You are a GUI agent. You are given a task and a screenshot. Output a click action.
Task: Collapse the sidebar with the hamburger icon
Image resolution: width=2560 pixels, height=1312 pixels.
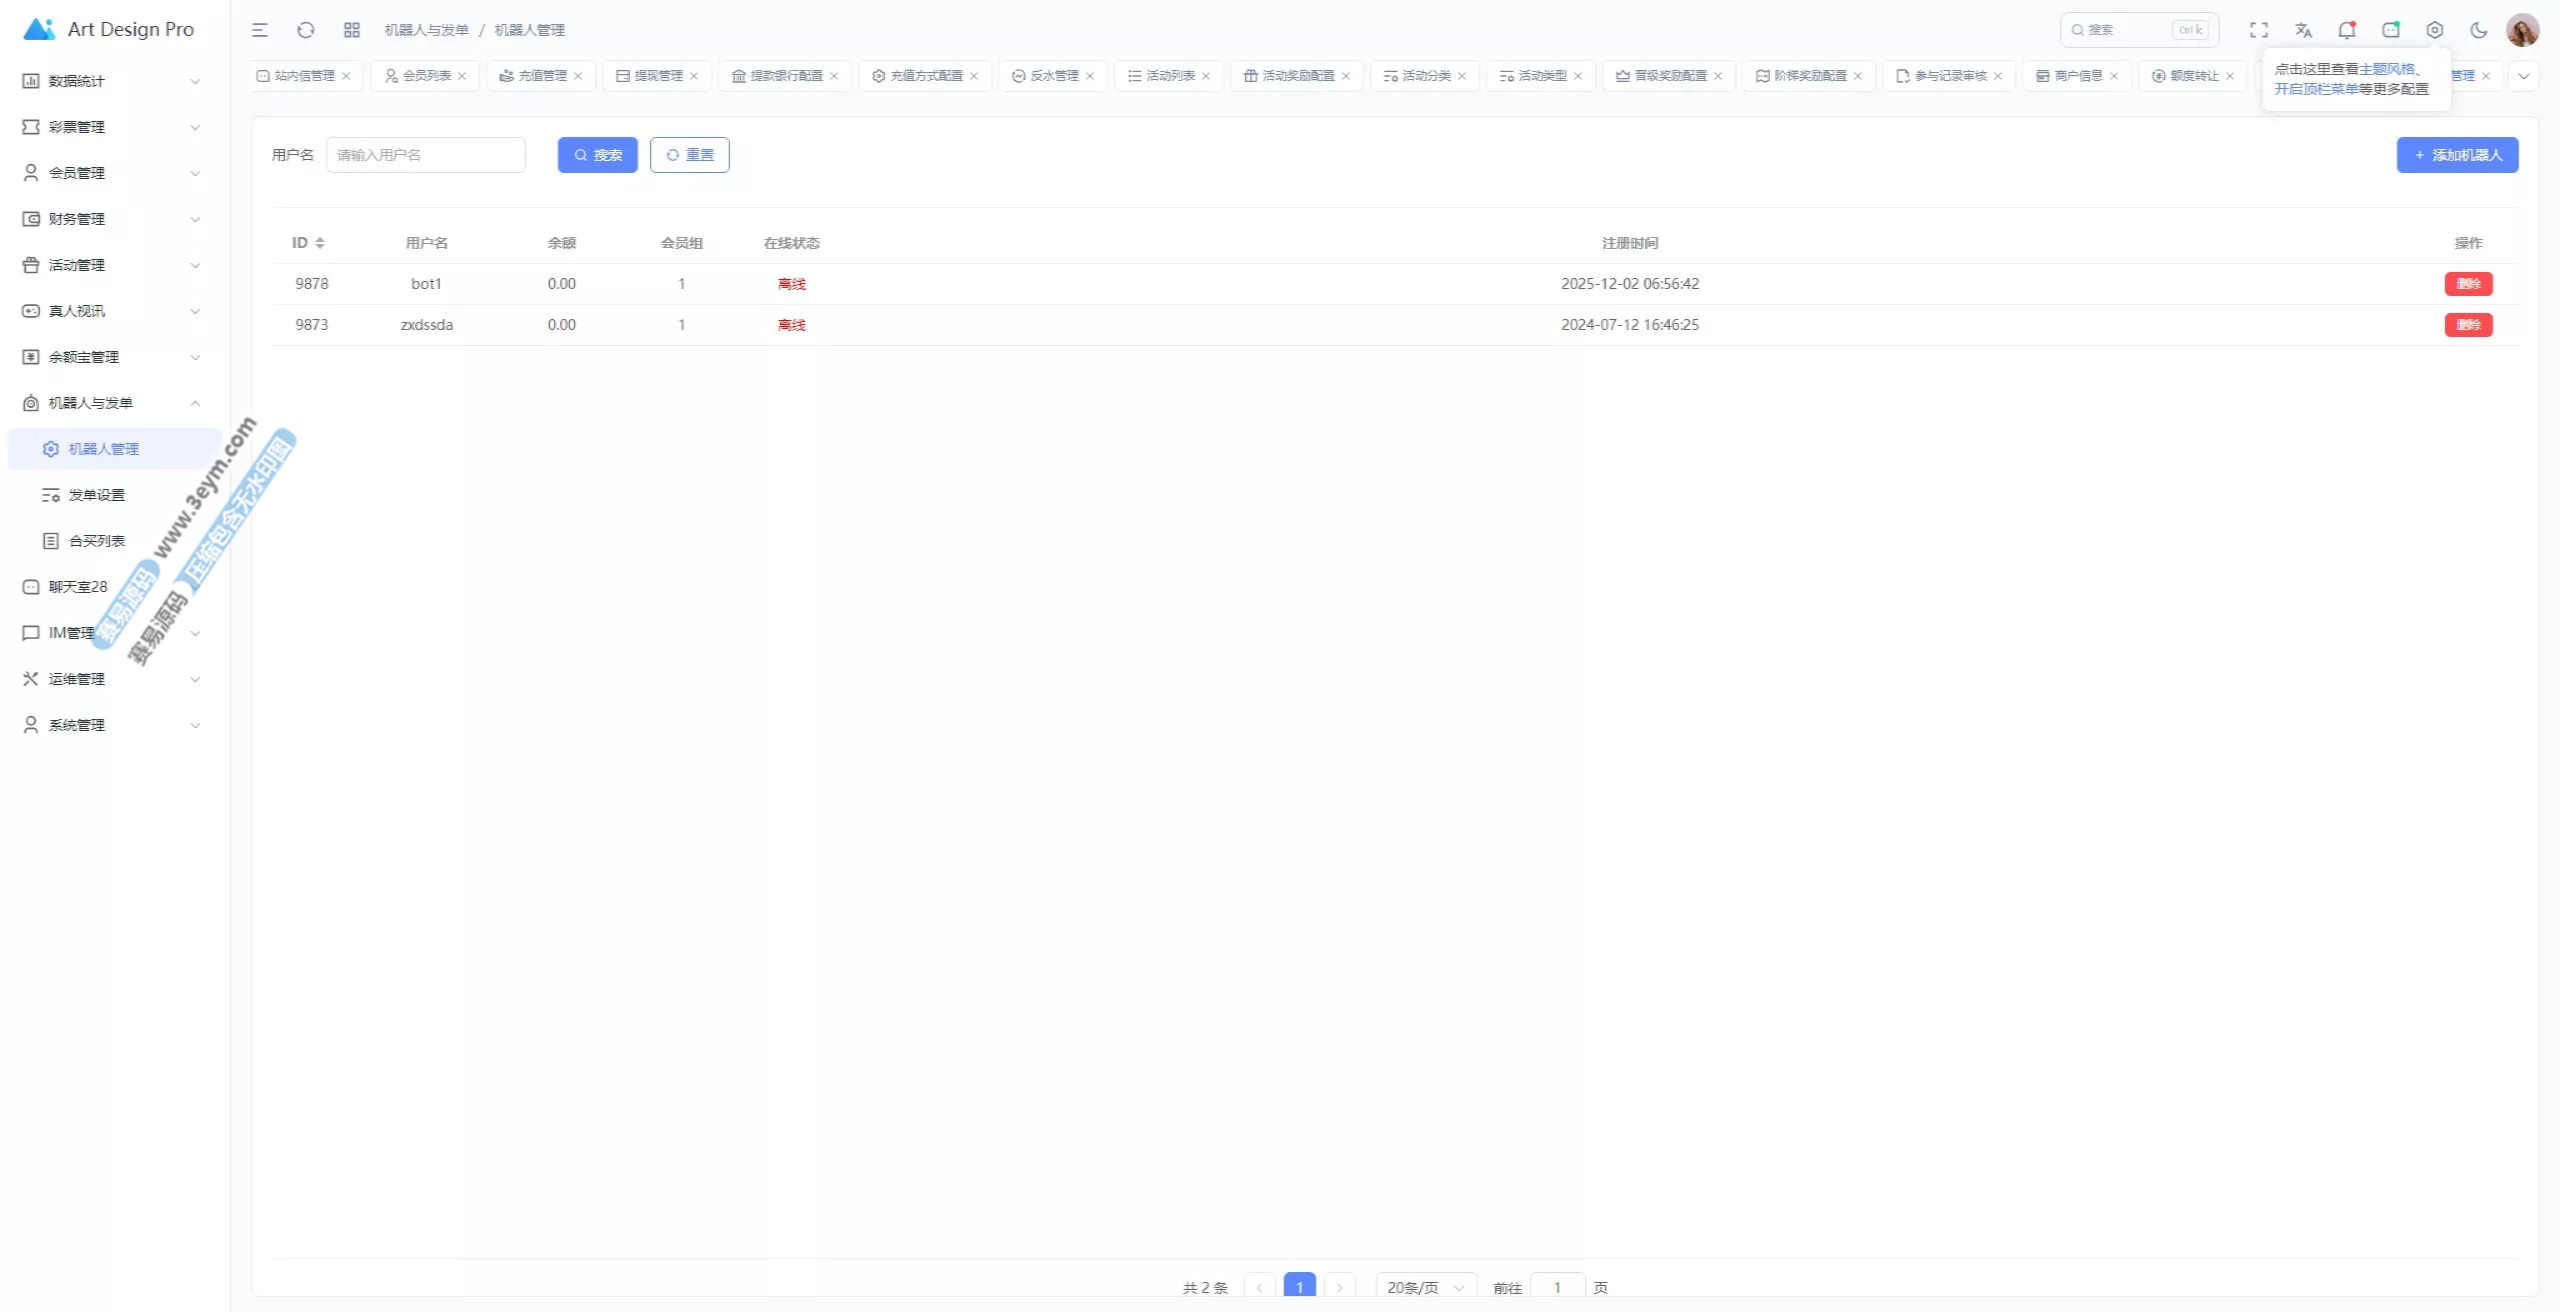click(x=260, y=30)
